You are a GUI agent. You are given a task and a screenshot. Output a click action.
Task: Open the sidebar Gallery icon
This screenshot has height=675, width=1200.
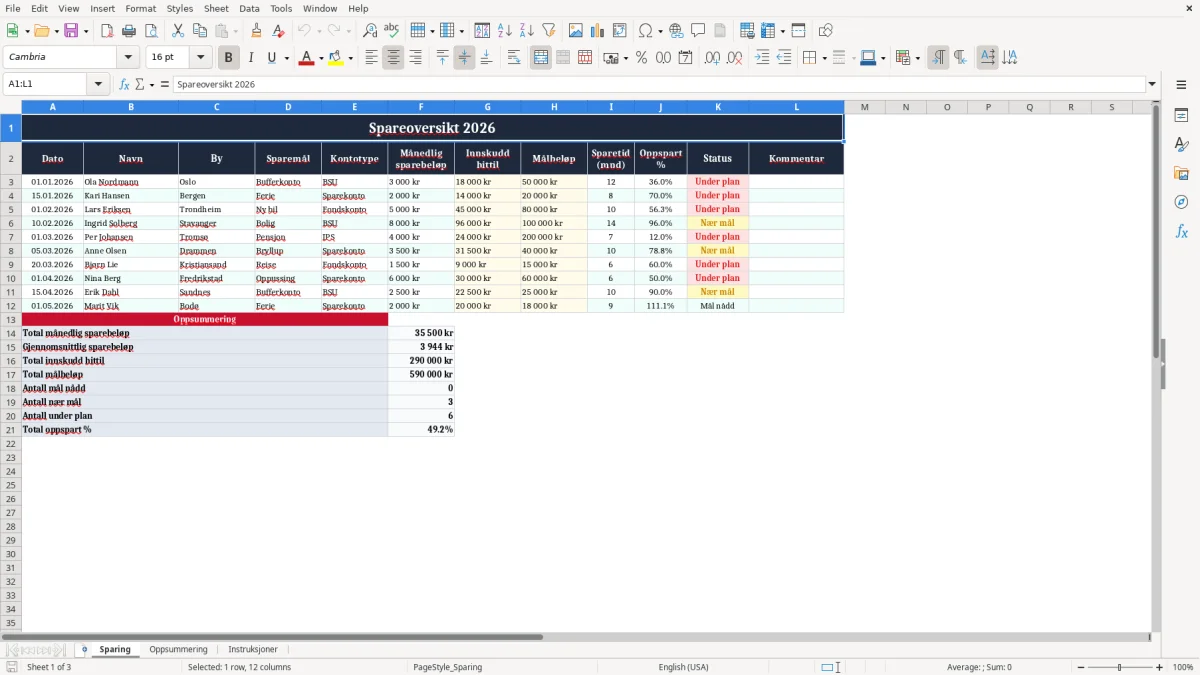pyautogui.click(x=1181, y=174)
